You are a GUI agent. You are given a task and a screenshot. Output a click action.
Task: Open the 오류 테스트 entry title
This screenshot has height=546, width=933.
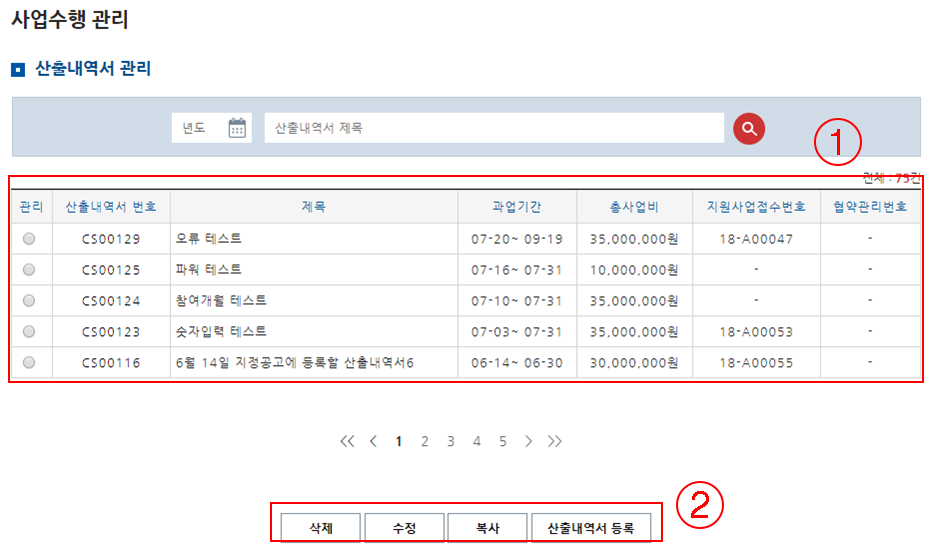208,239
